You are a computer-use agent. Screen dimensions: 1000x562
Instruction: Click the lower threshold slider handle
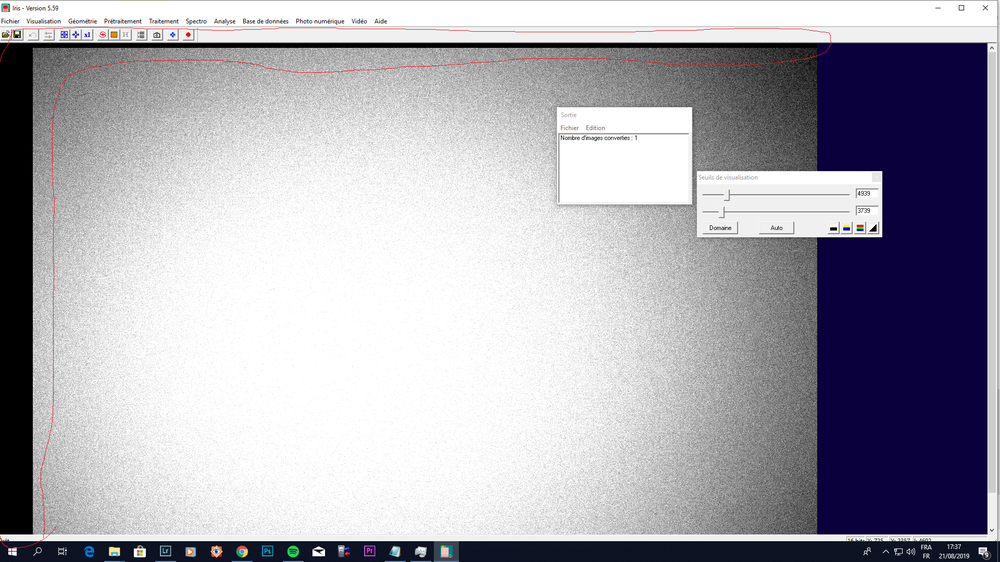[x=723, y=211]
